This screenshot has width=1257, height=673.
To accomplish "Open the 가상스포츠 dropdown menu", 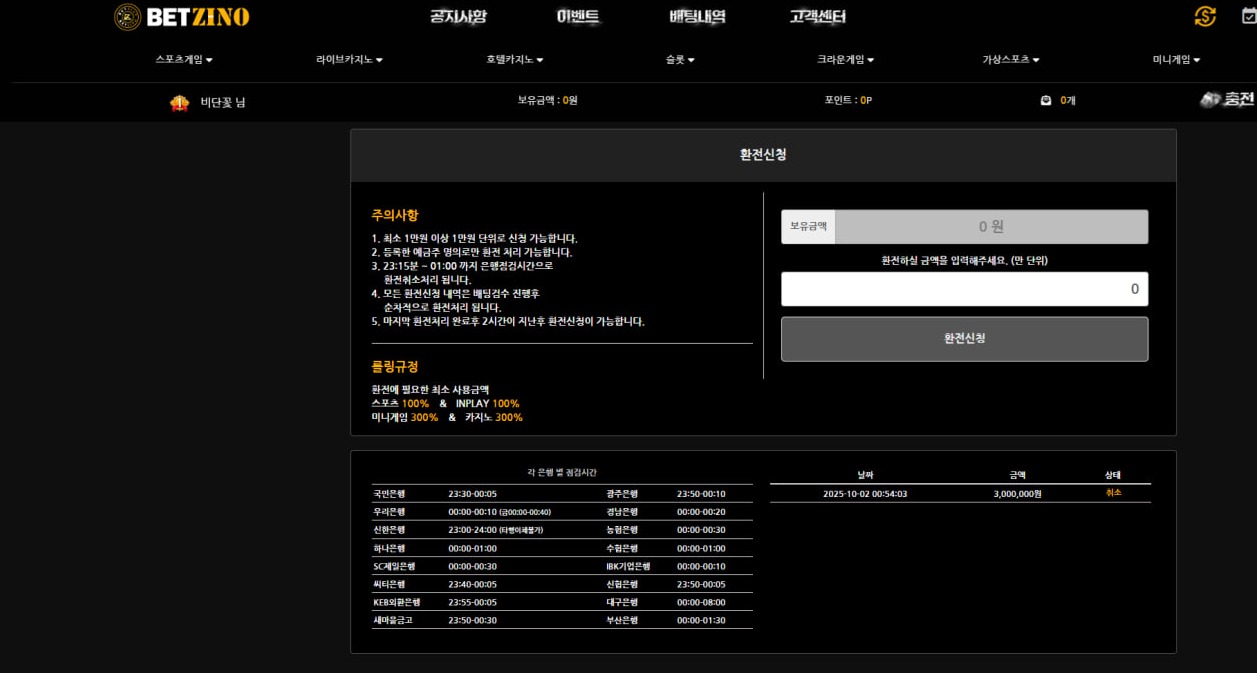I will click(1011, 60).
